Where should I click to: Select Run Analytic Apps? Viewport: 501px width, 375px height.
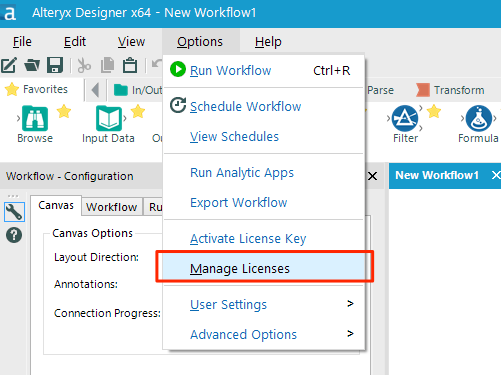[x=263, y=173]
